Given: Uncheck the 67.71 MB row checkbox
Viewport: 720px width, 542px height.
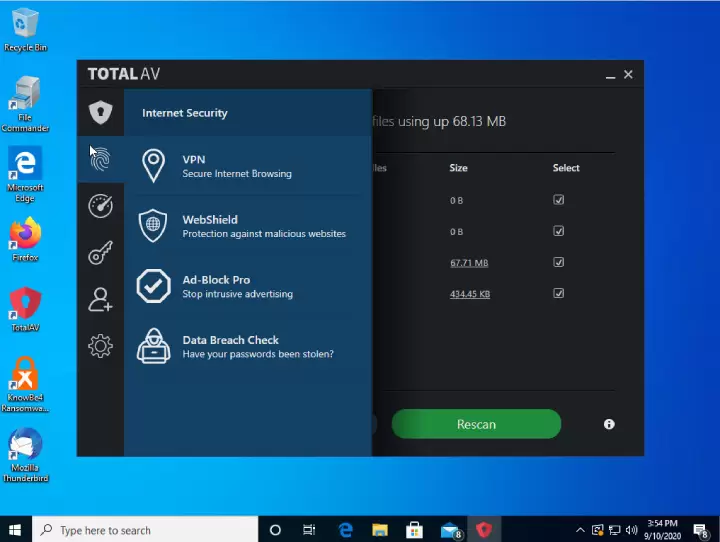Looking at the screenshot, I should 558,262.
